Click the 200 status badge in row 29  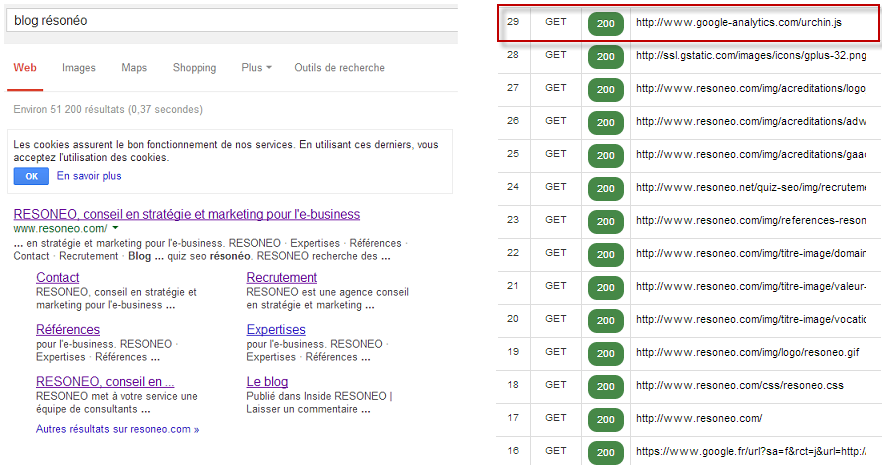click(x=606, y=24)
